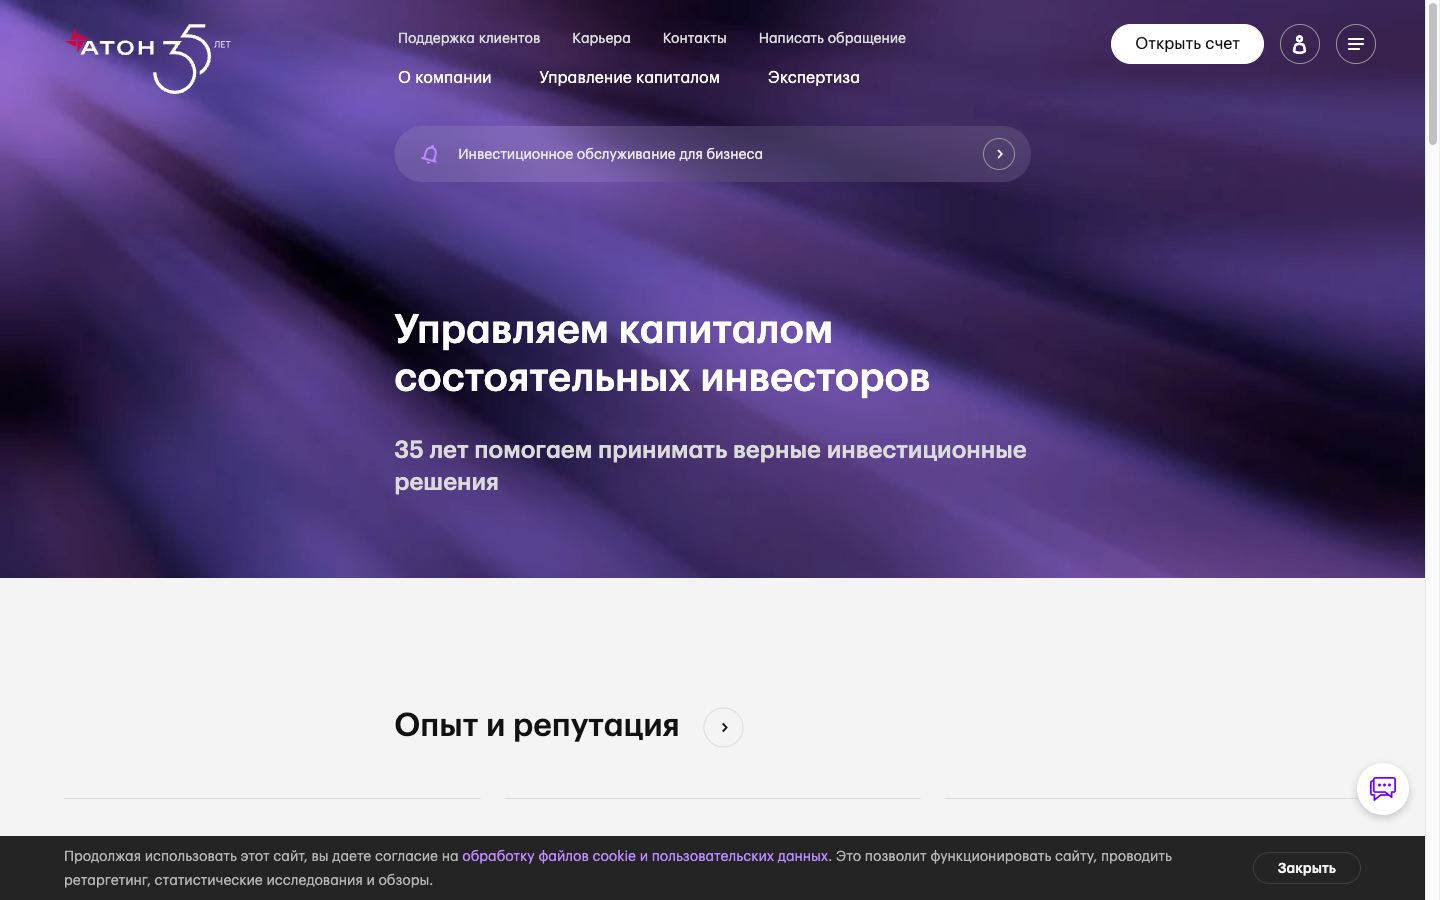Open the Поддержка клиентов menu item
Viewport: 1440px width, 900px height.
coord(469,38)
